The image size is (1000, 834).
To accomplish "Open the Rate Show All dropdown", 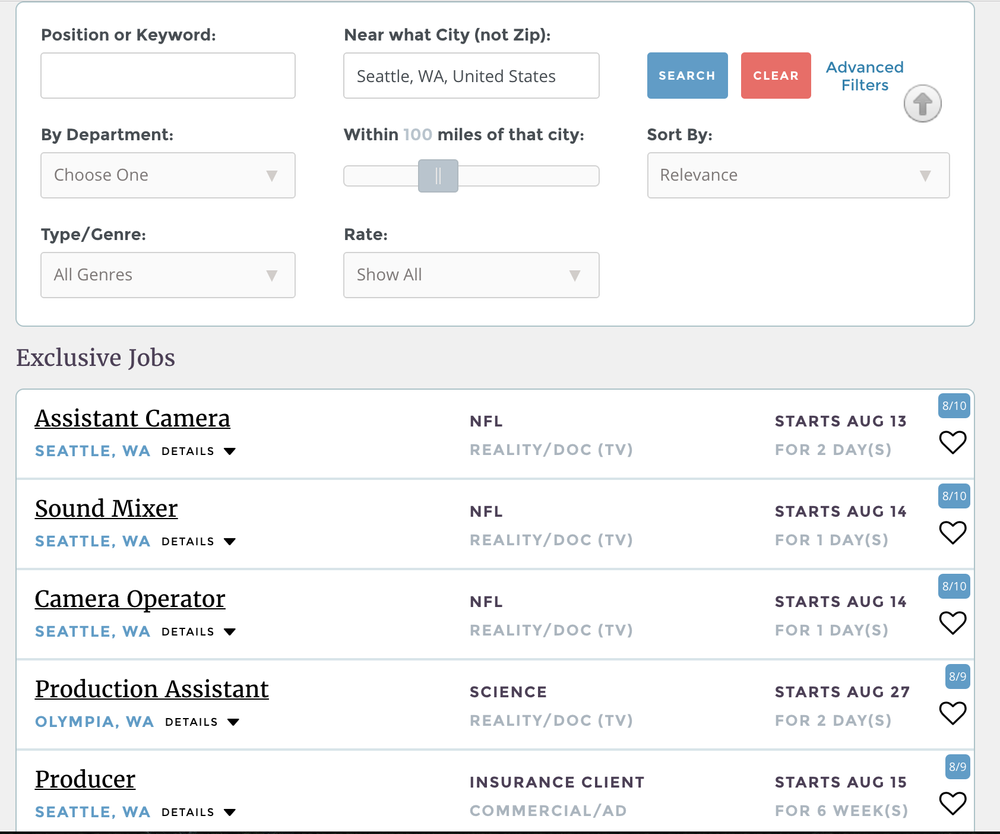I will [x=471, y=275].
